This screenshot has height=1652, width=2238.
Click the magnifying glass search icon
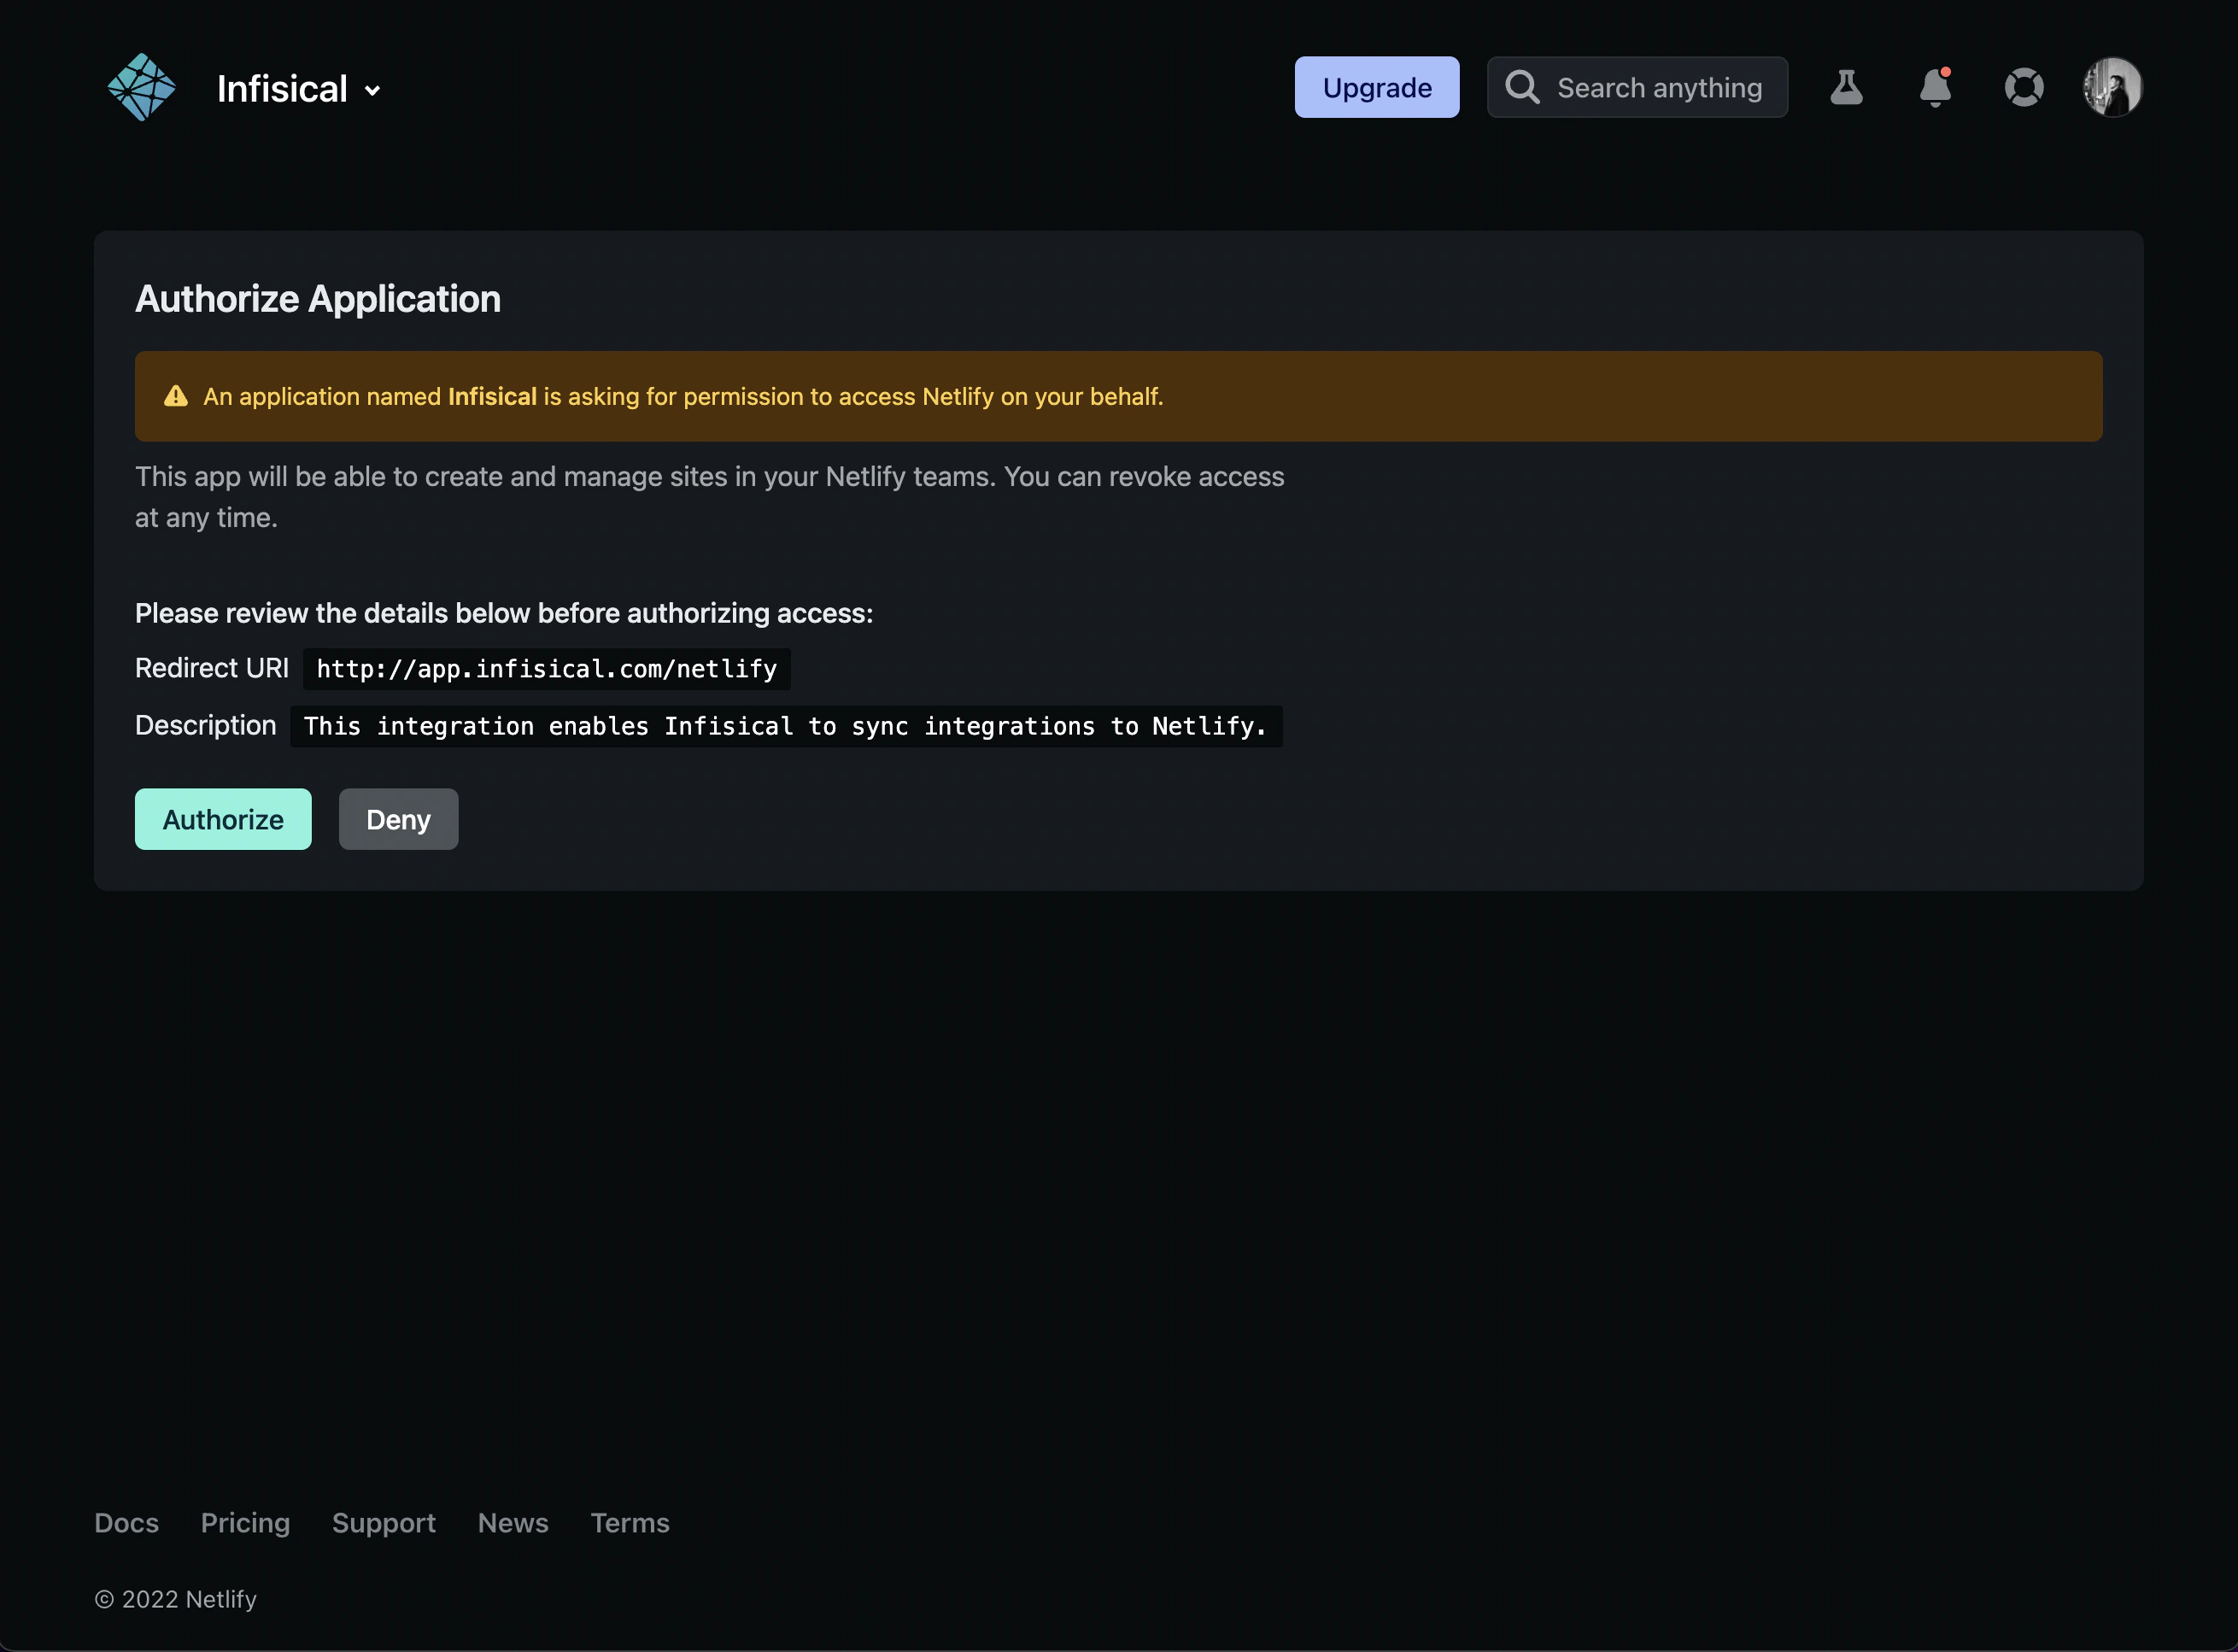pyautogui.click(x=1522, y=87)
